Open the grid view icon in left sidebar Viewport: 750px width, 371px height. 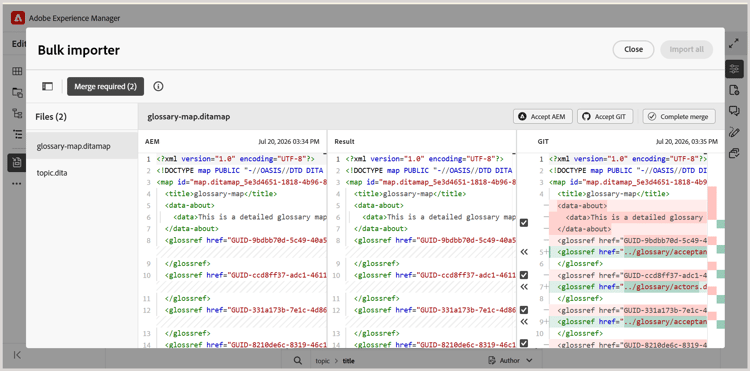coord(17,71)
